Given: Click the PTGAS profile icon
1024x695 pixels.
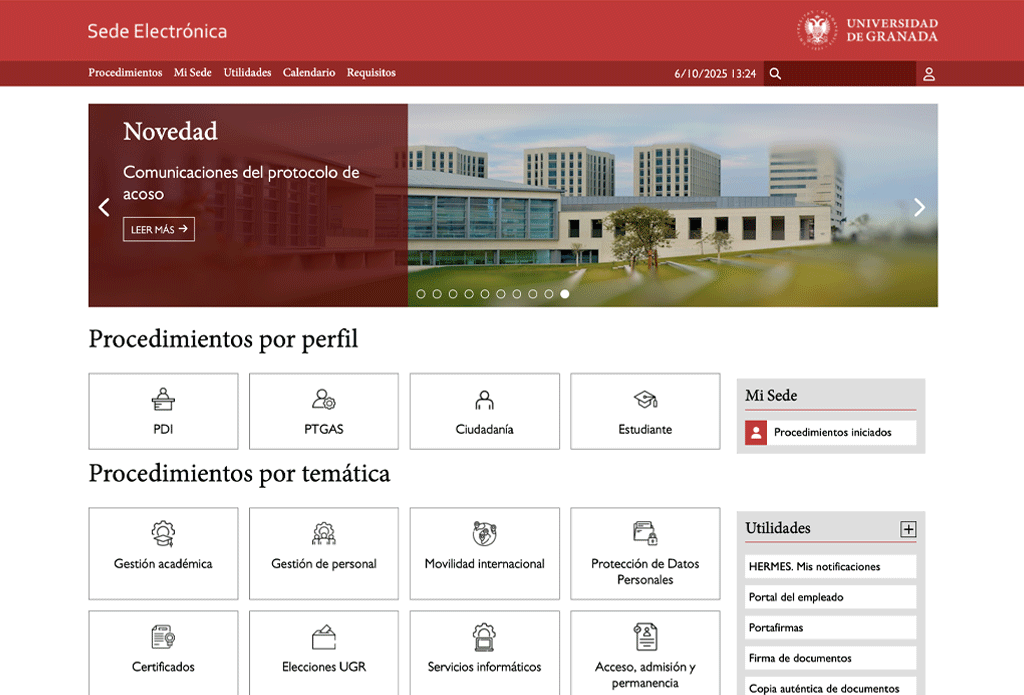Looking at the screenshot, I should pos(323,398).
